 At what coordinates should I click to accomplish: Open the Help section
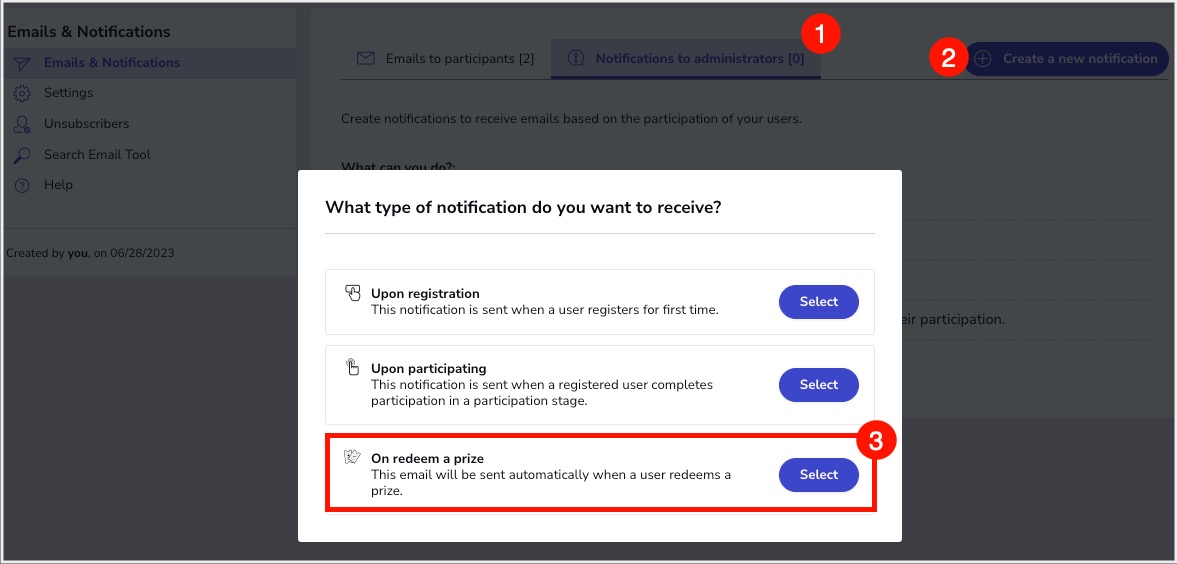(58, 185)
